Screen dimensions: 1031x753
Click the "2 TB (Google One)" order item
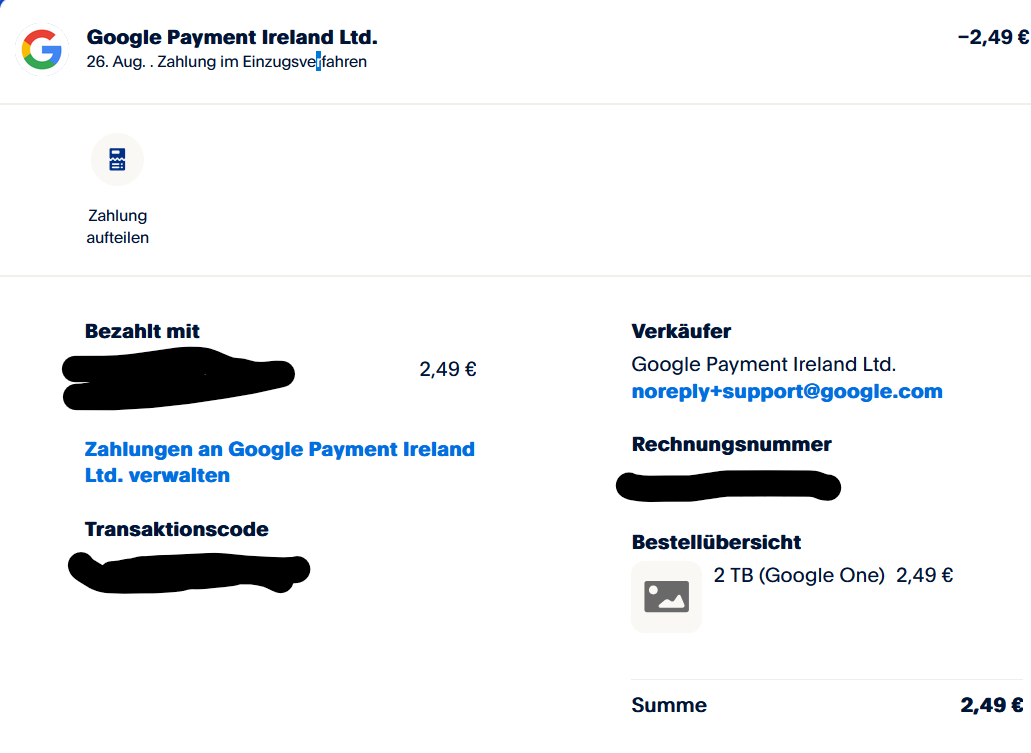pyautogui.click(x=799, y=575)
